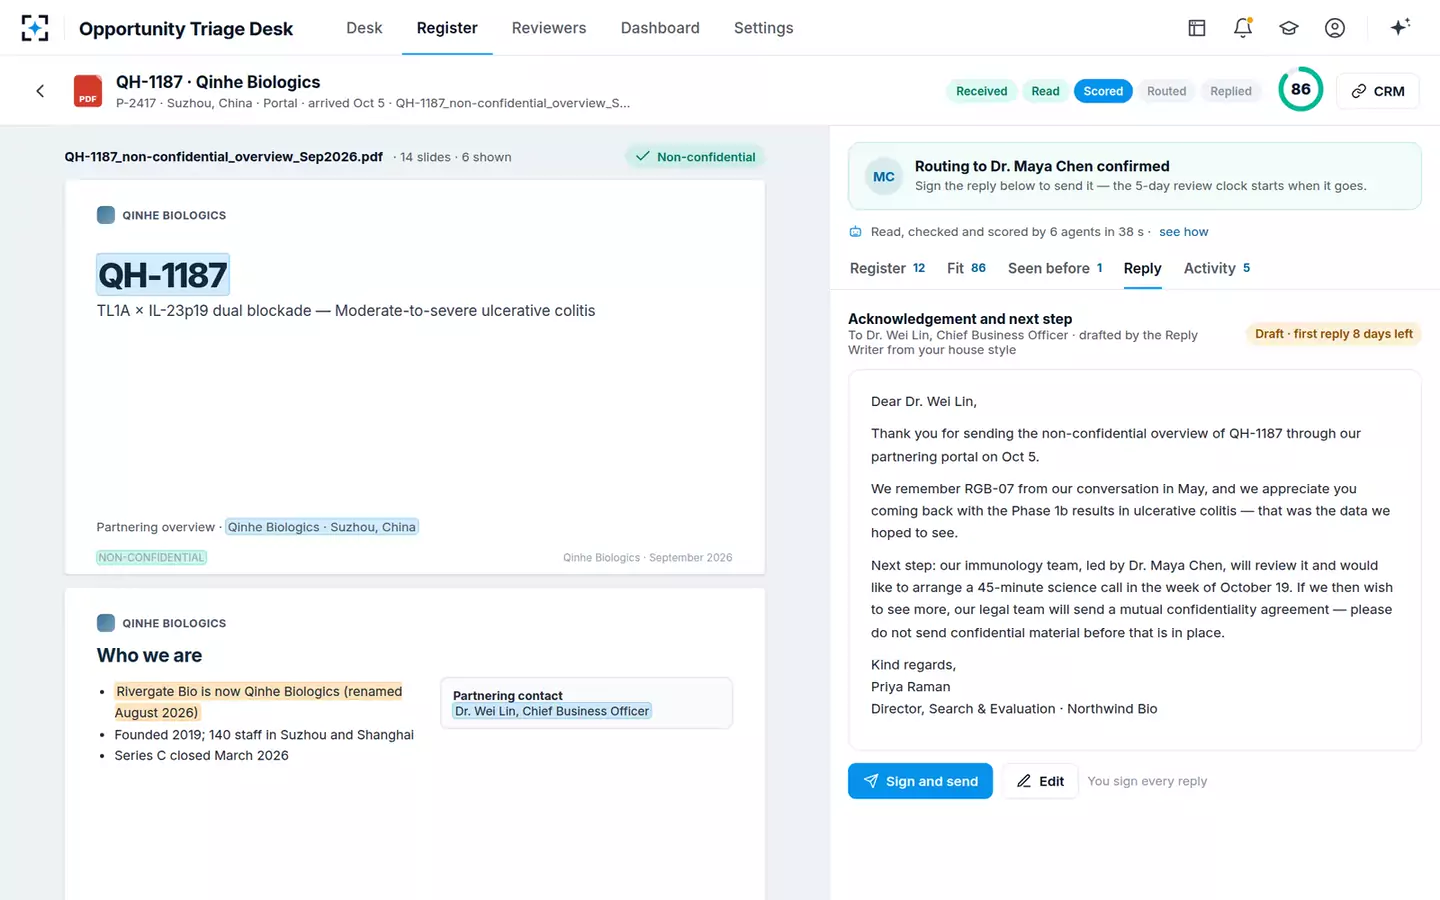Viewport: 1440px width, 900px height.
Task: Select the Reply tab
Action: tap(1142, 268)
